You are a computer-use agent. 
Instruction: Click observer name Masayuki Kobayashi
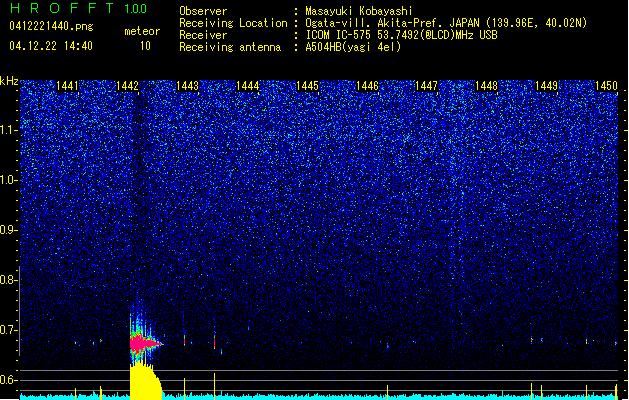pos(358,11)
